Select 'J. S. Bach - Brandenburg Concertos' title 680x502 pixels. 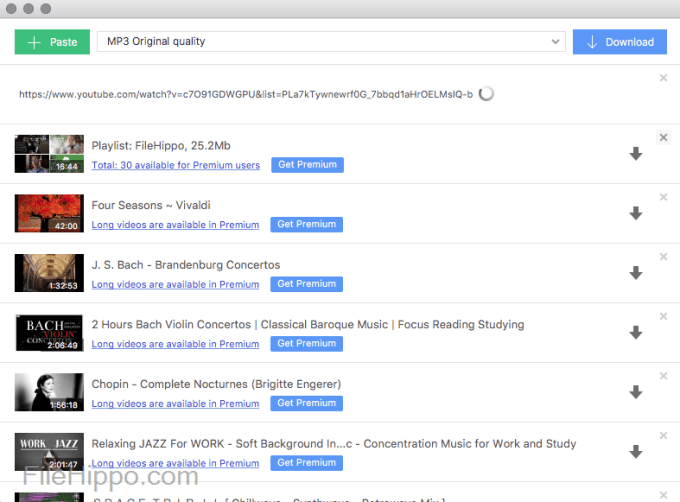click(x=186, y=265)
